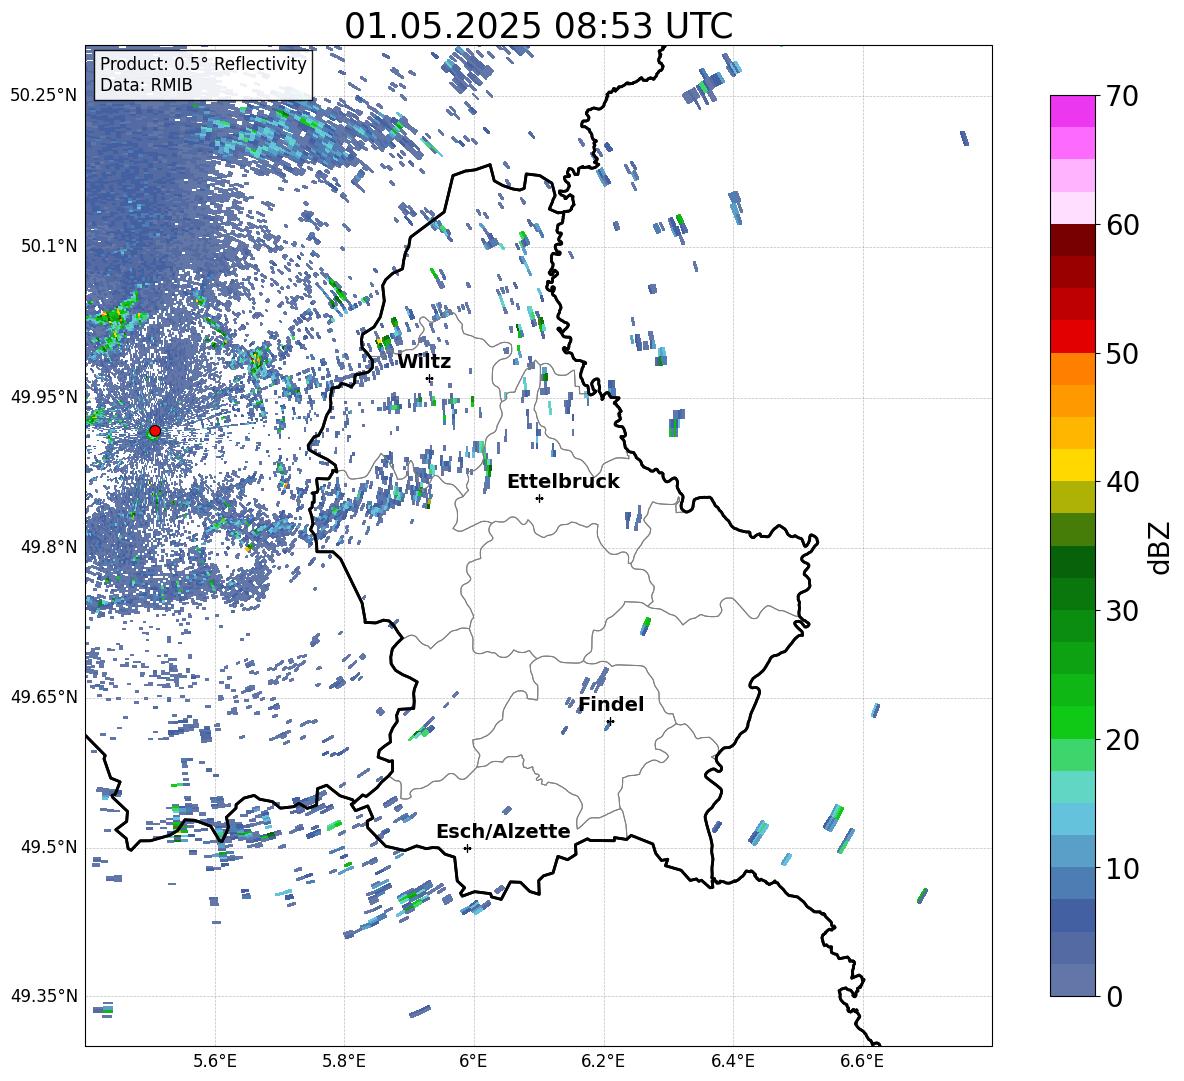Click the title 01.05.2025 08:53 UTC
Viewport: 1184px width, 1081px height.
click(538, 26)
